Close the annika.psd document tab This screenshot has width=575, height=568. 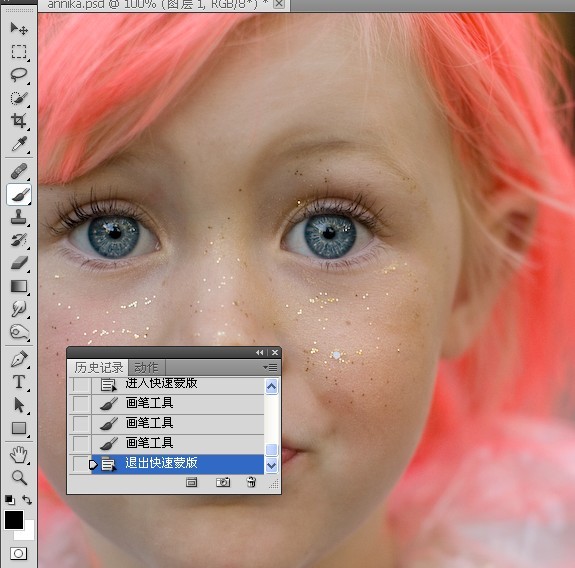coord(279,4)
